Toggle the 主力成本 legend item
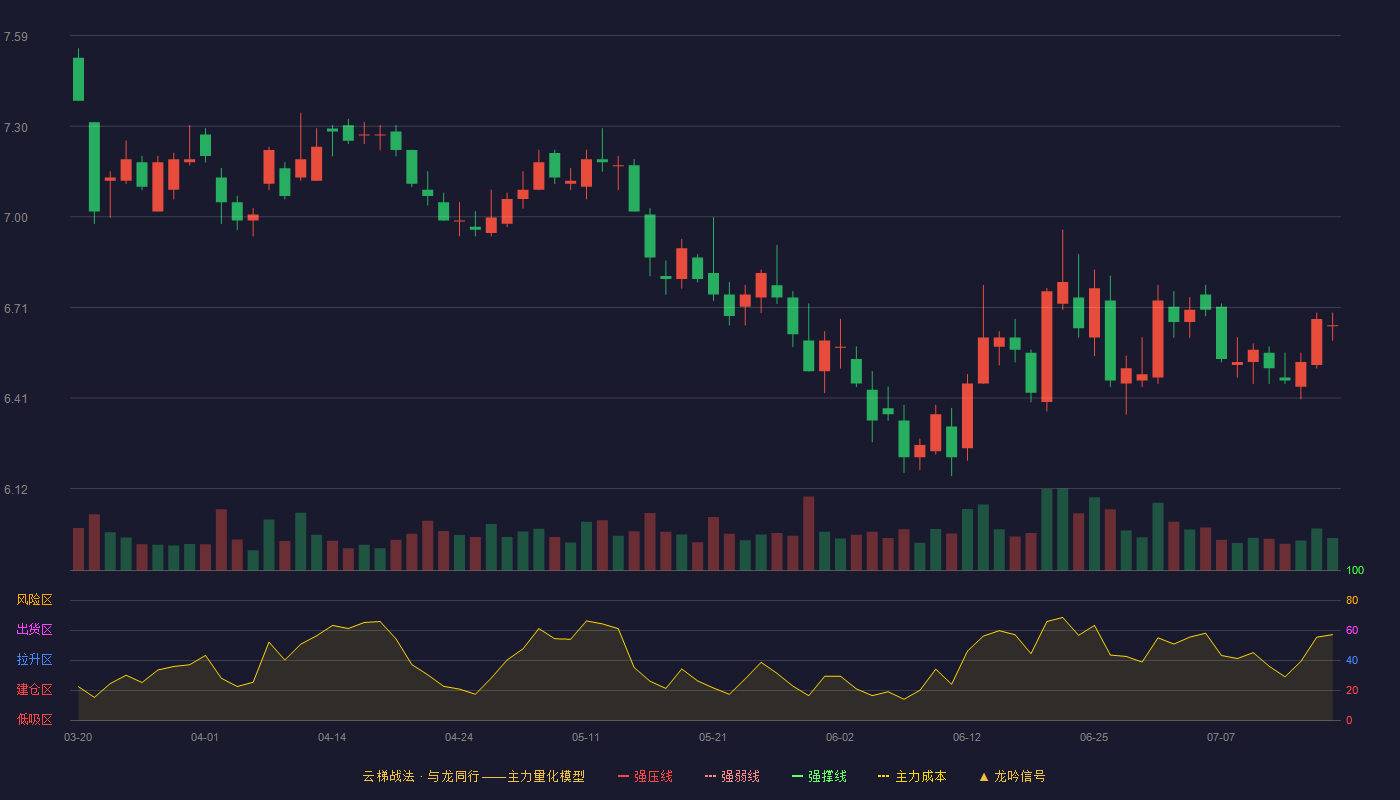 click(x=912, y=776)
